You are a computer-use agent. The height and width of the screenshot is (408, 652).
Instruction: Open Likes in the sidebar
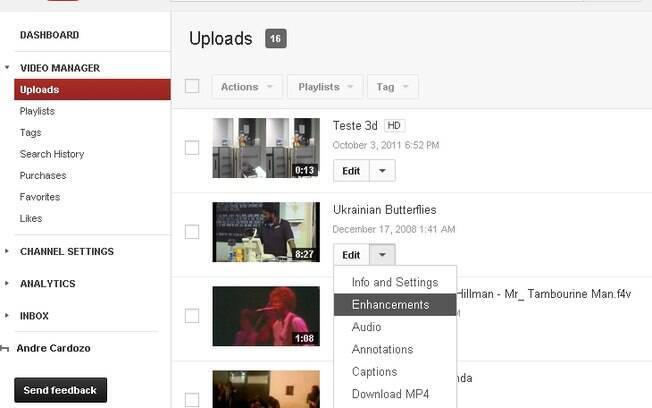(x=31, y=218)
